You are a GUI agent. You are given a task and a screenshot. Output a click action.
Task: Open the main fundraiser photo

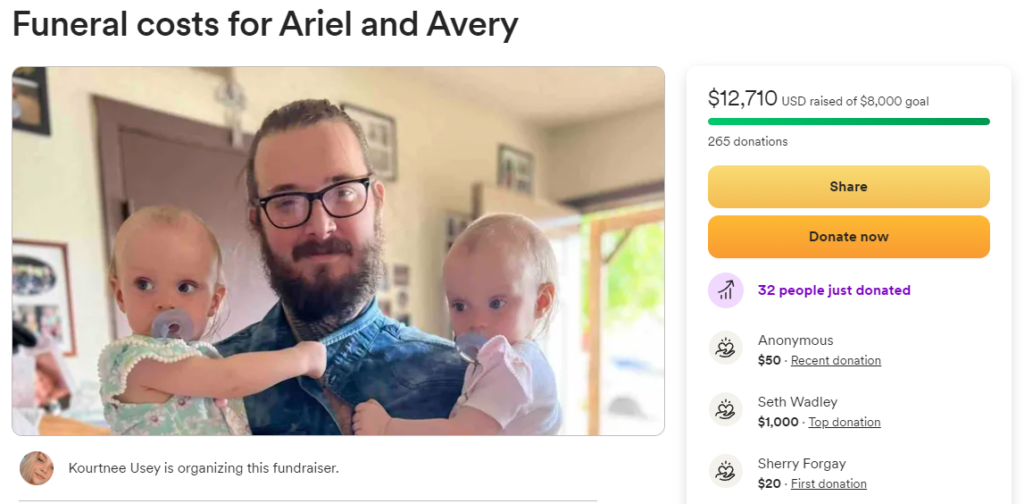click(338, 251)
